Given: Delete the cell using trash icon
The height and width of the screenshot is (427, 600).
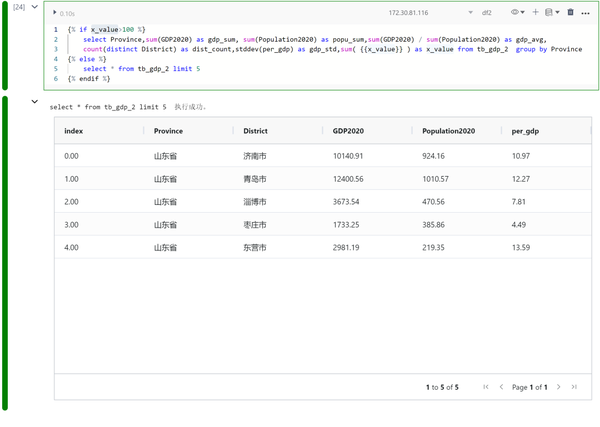Looking at the screenshot, I should click(x=570, y=13).
